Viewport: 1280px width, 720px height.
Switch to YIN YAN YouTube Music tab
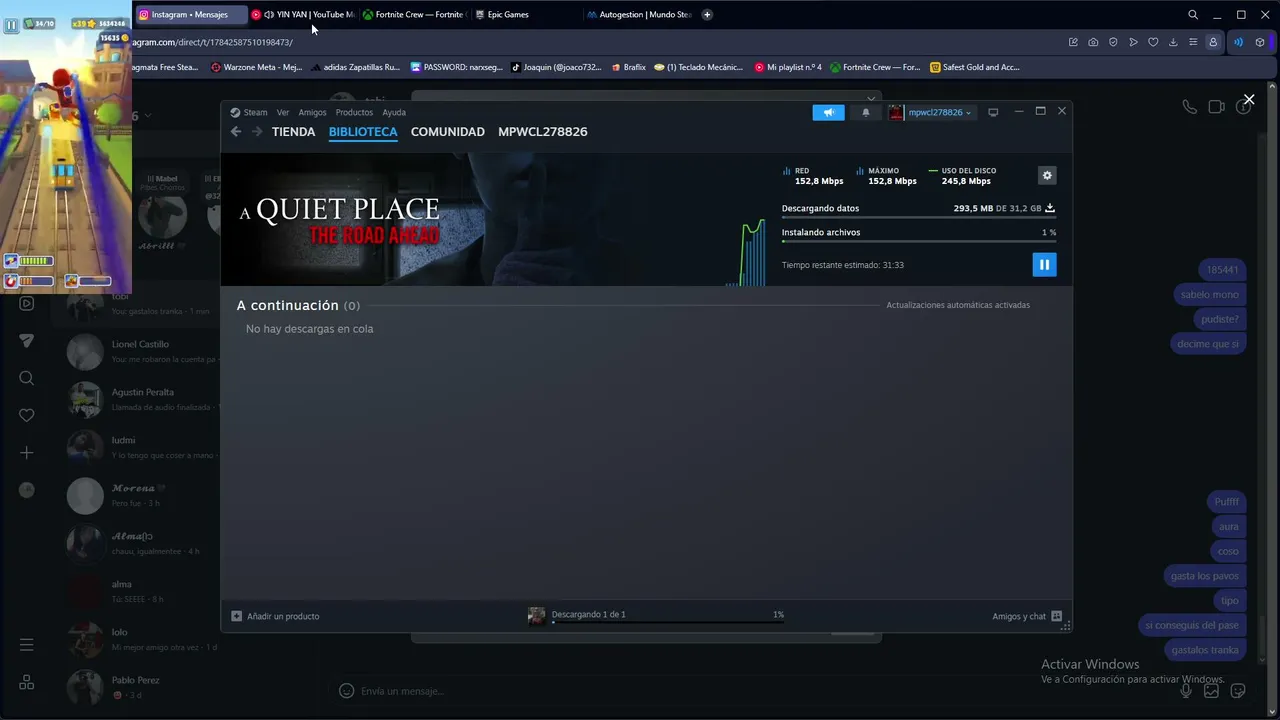pos(302,15)
